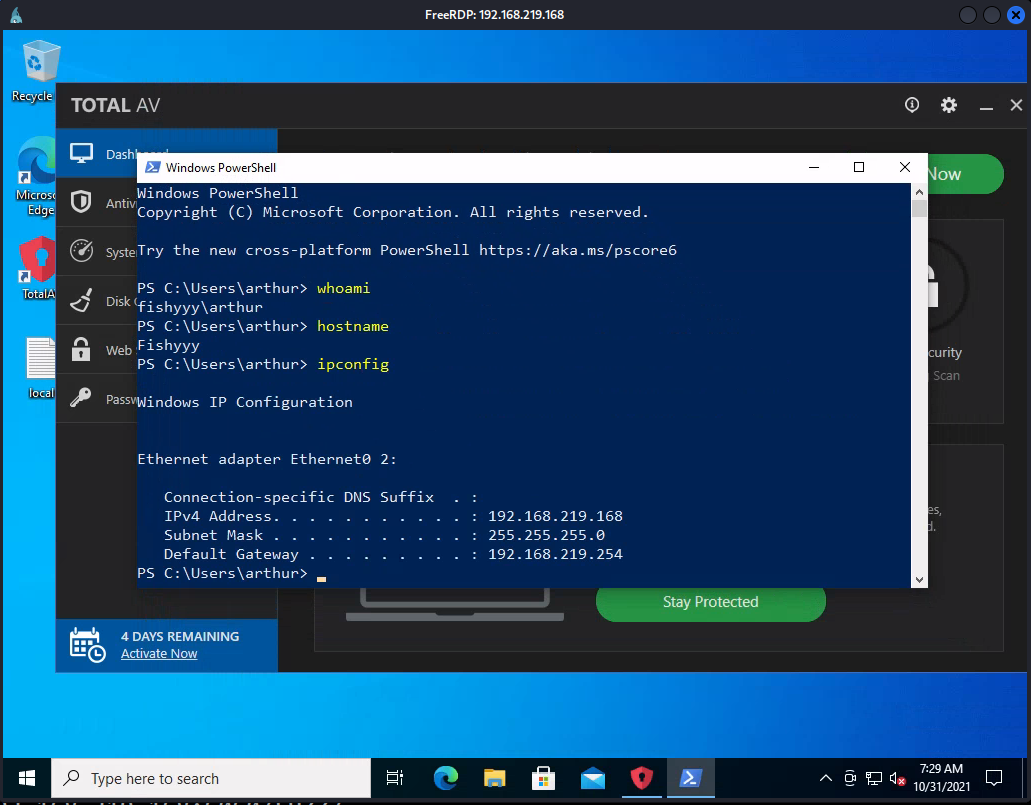The width and height of the screenshot is (1031, 805).
Task: Open Task View on the taskbar
Action: 395,779
